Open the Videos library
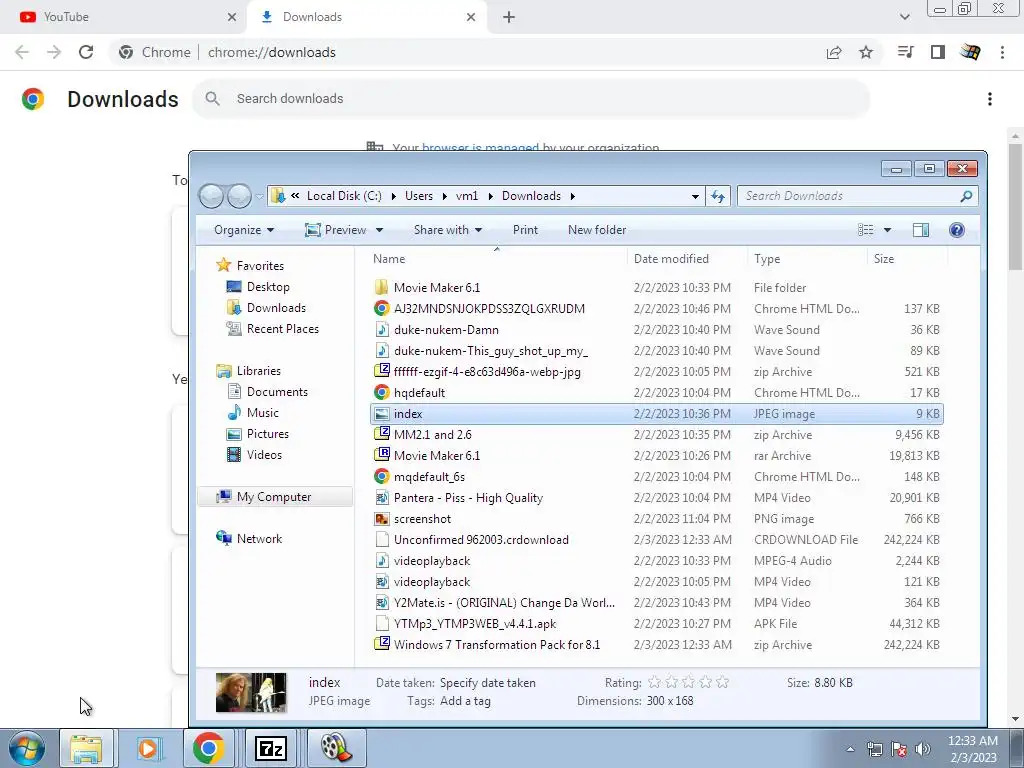This screenshot has height=768, width=1024. [253, 455]
